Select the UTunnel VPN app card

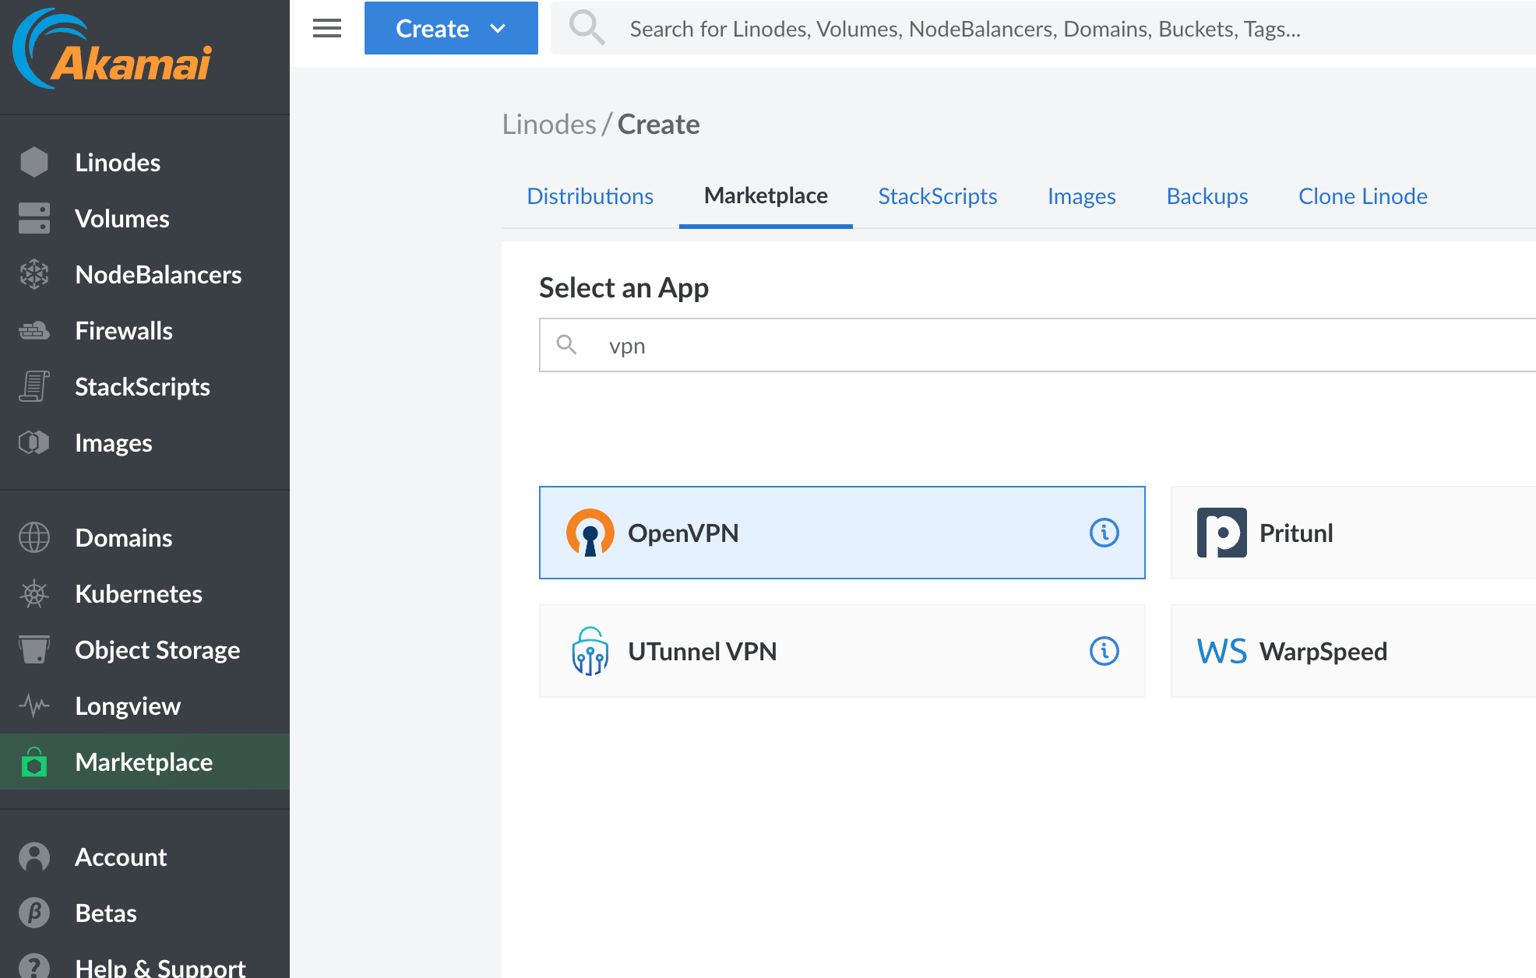842,651
